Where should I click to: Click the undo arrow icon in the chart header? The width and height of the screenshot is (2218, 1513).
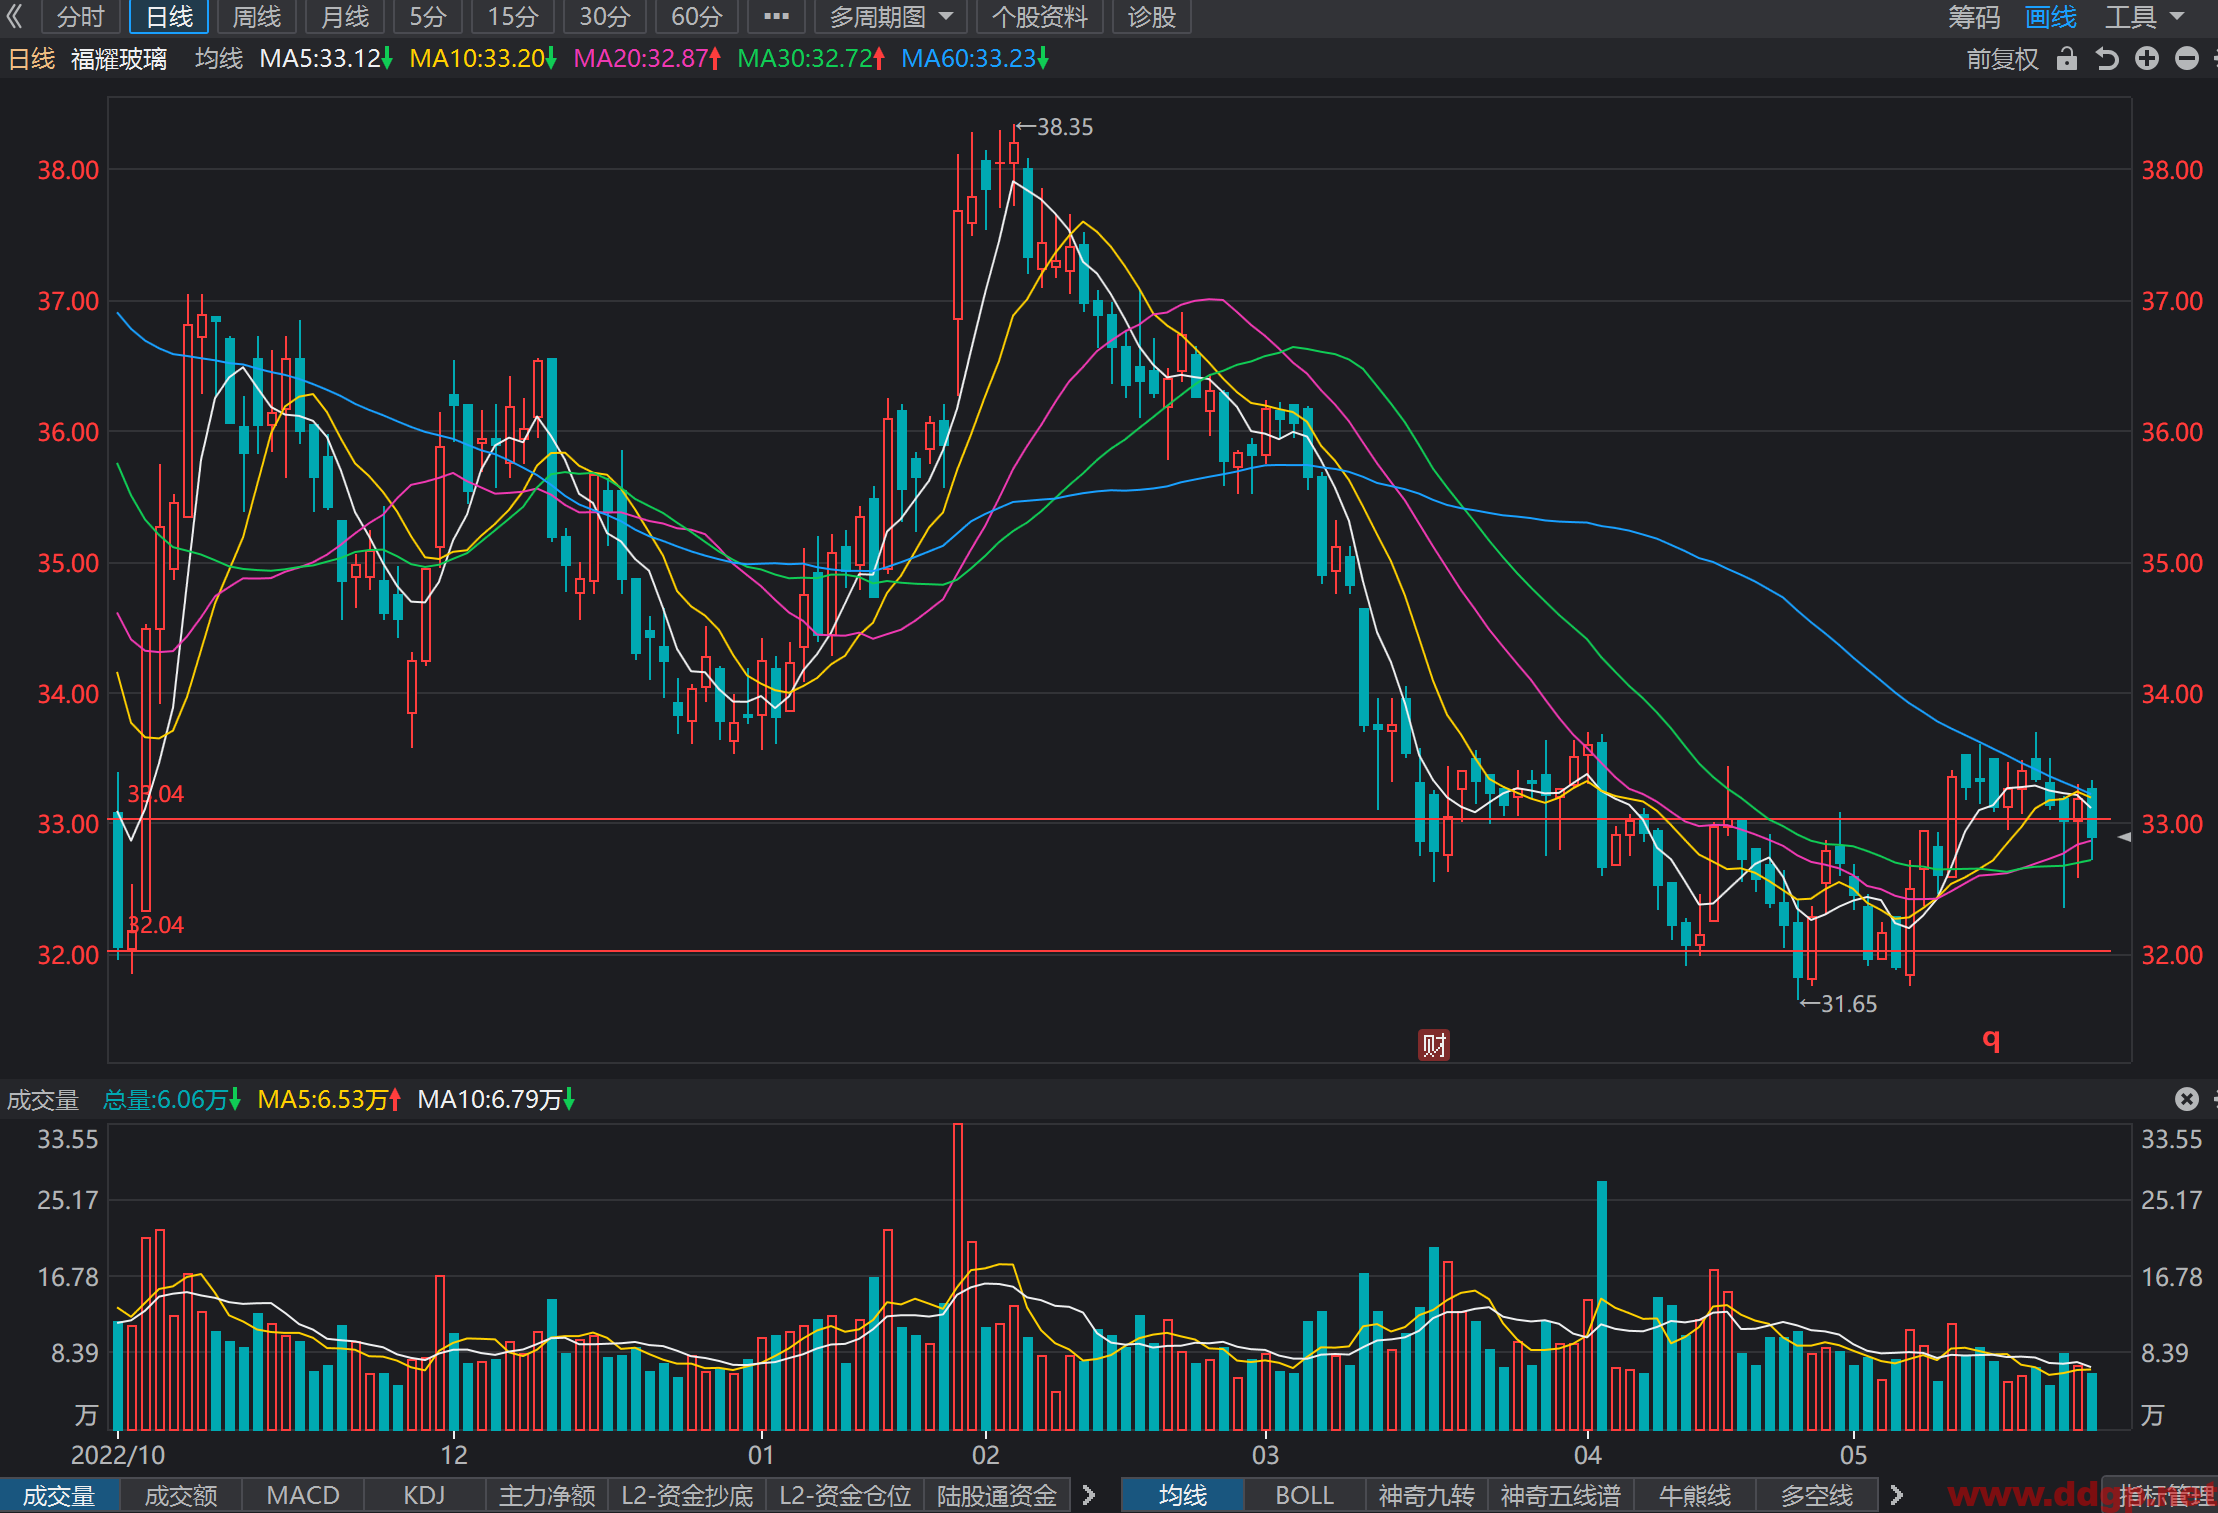(x=2107, y=59)
